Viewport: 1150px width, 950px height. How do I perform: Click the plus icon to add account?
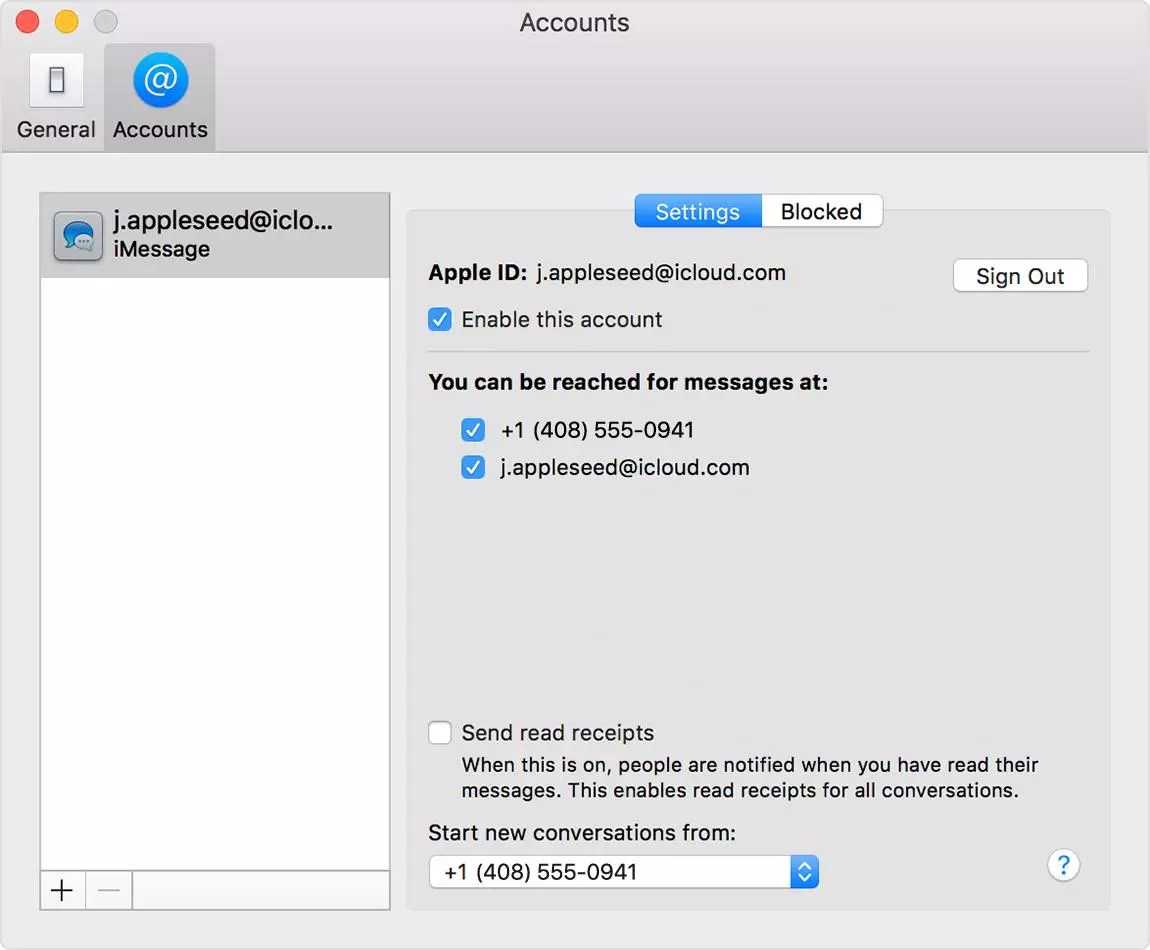[x=62, y=890]
